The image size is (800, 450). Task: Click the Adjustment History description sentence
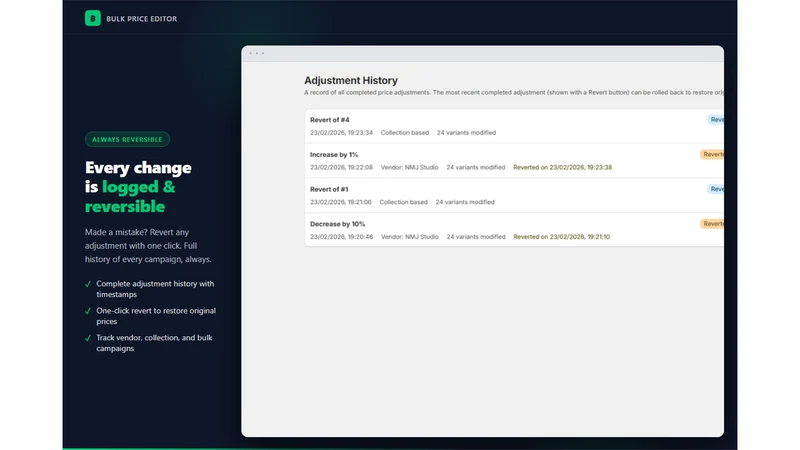click(514, 92)
